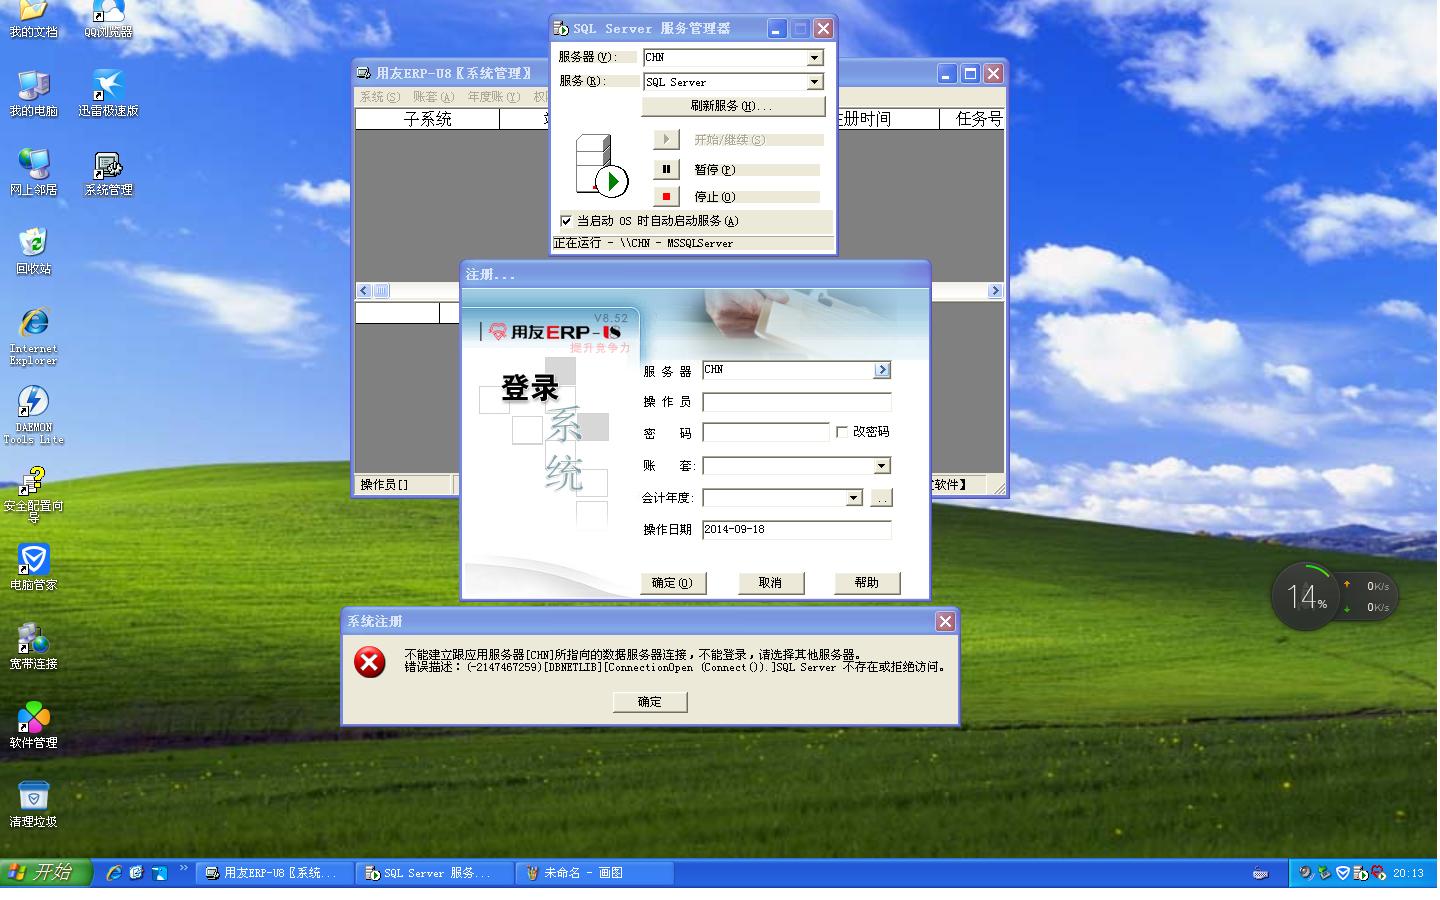Click the 操作员 input field
The height and width of the screenshot is (900, 1440).
tap(797, 402)
